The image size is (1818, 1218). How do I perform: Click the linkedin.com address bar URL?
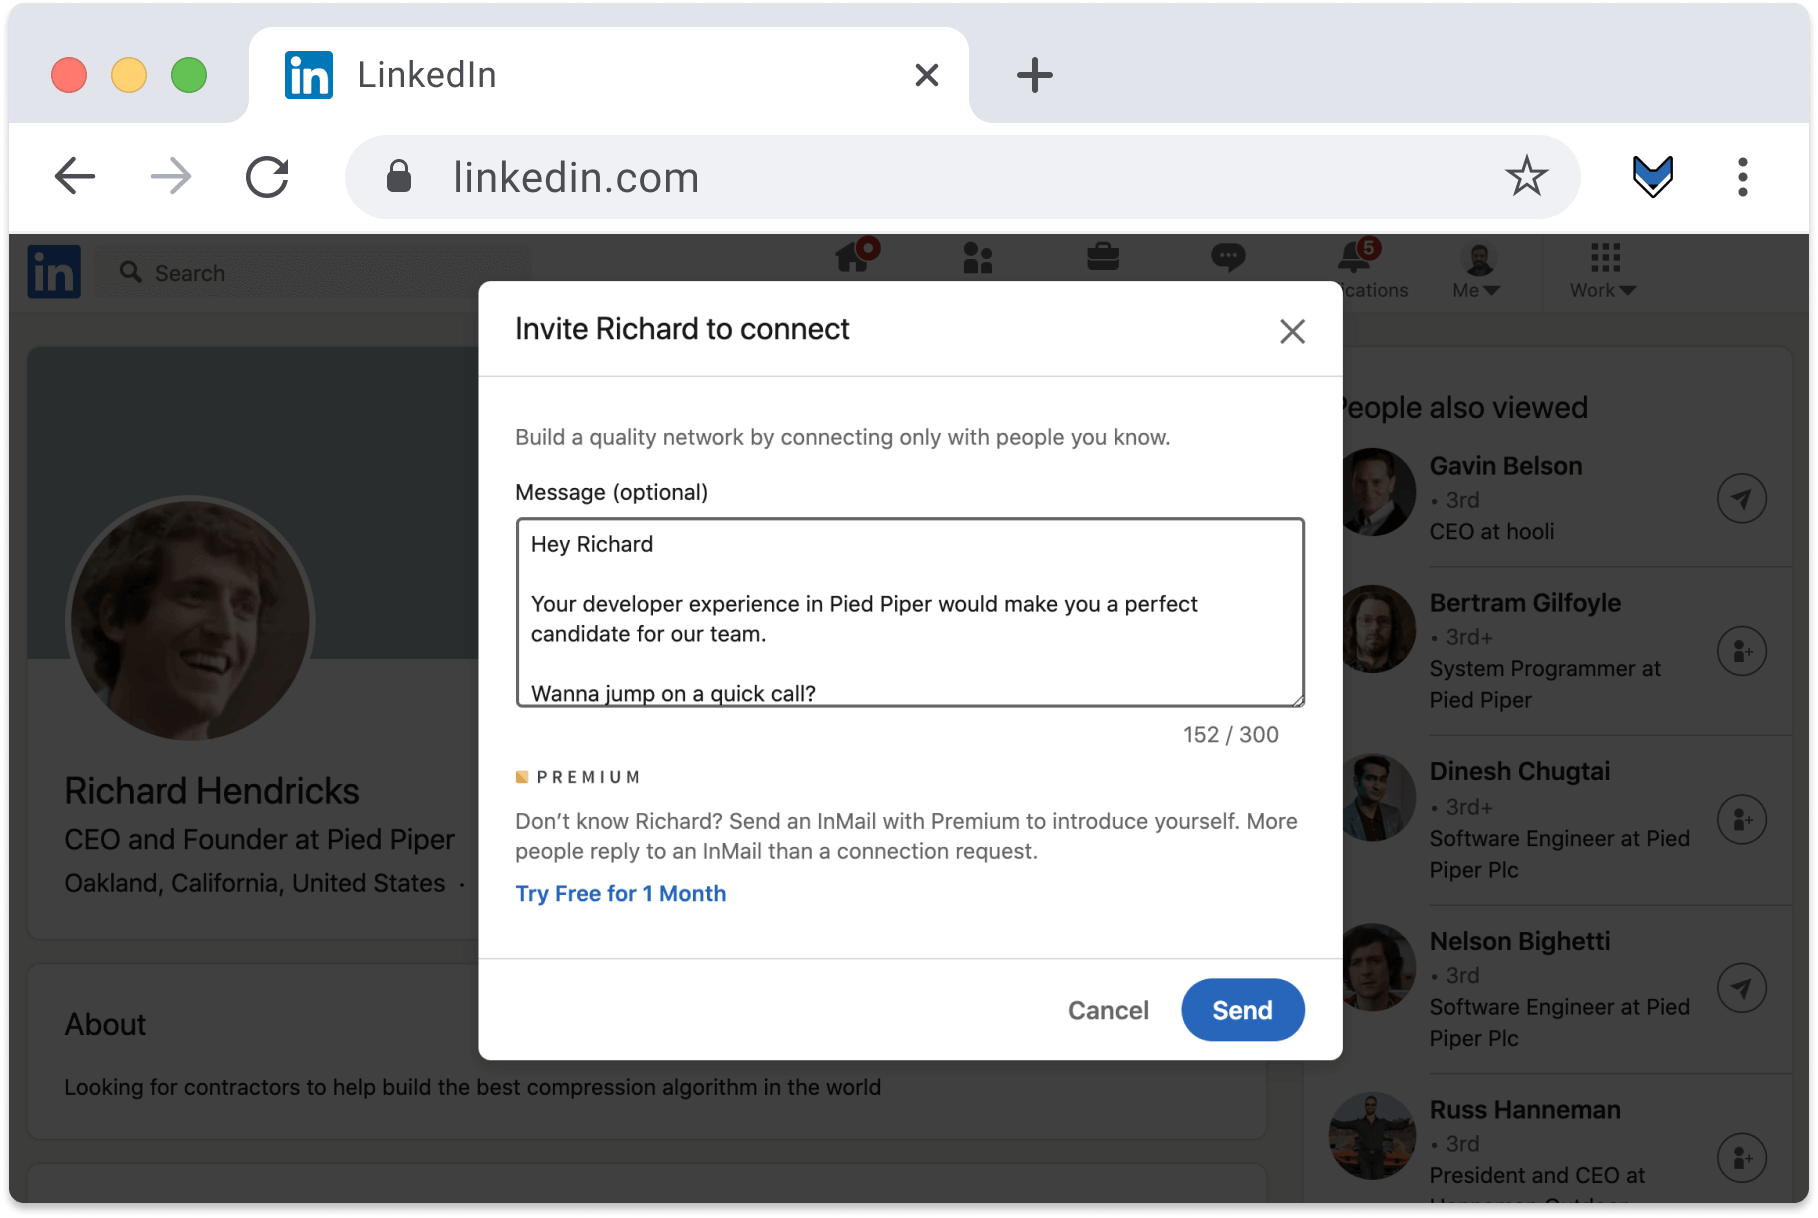pos(576,178)
